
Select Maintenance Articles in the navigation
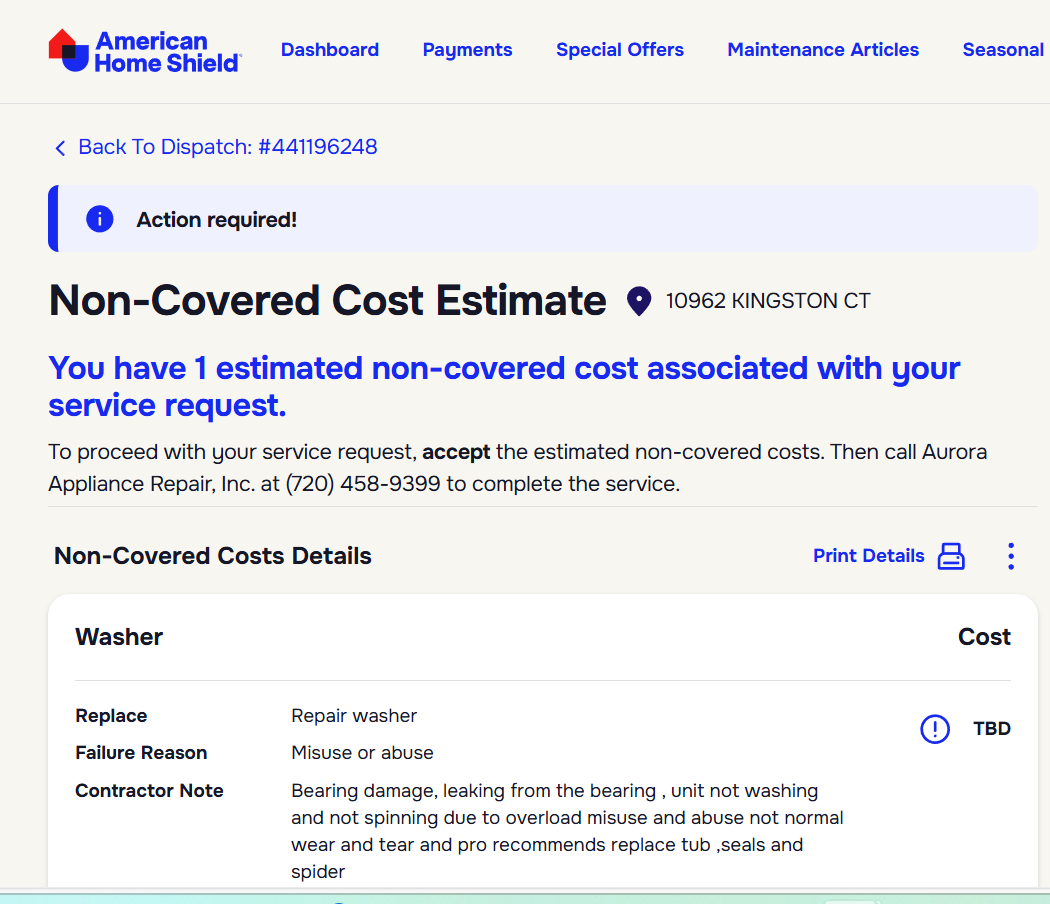pyautogui.click(x=823, y=50)
